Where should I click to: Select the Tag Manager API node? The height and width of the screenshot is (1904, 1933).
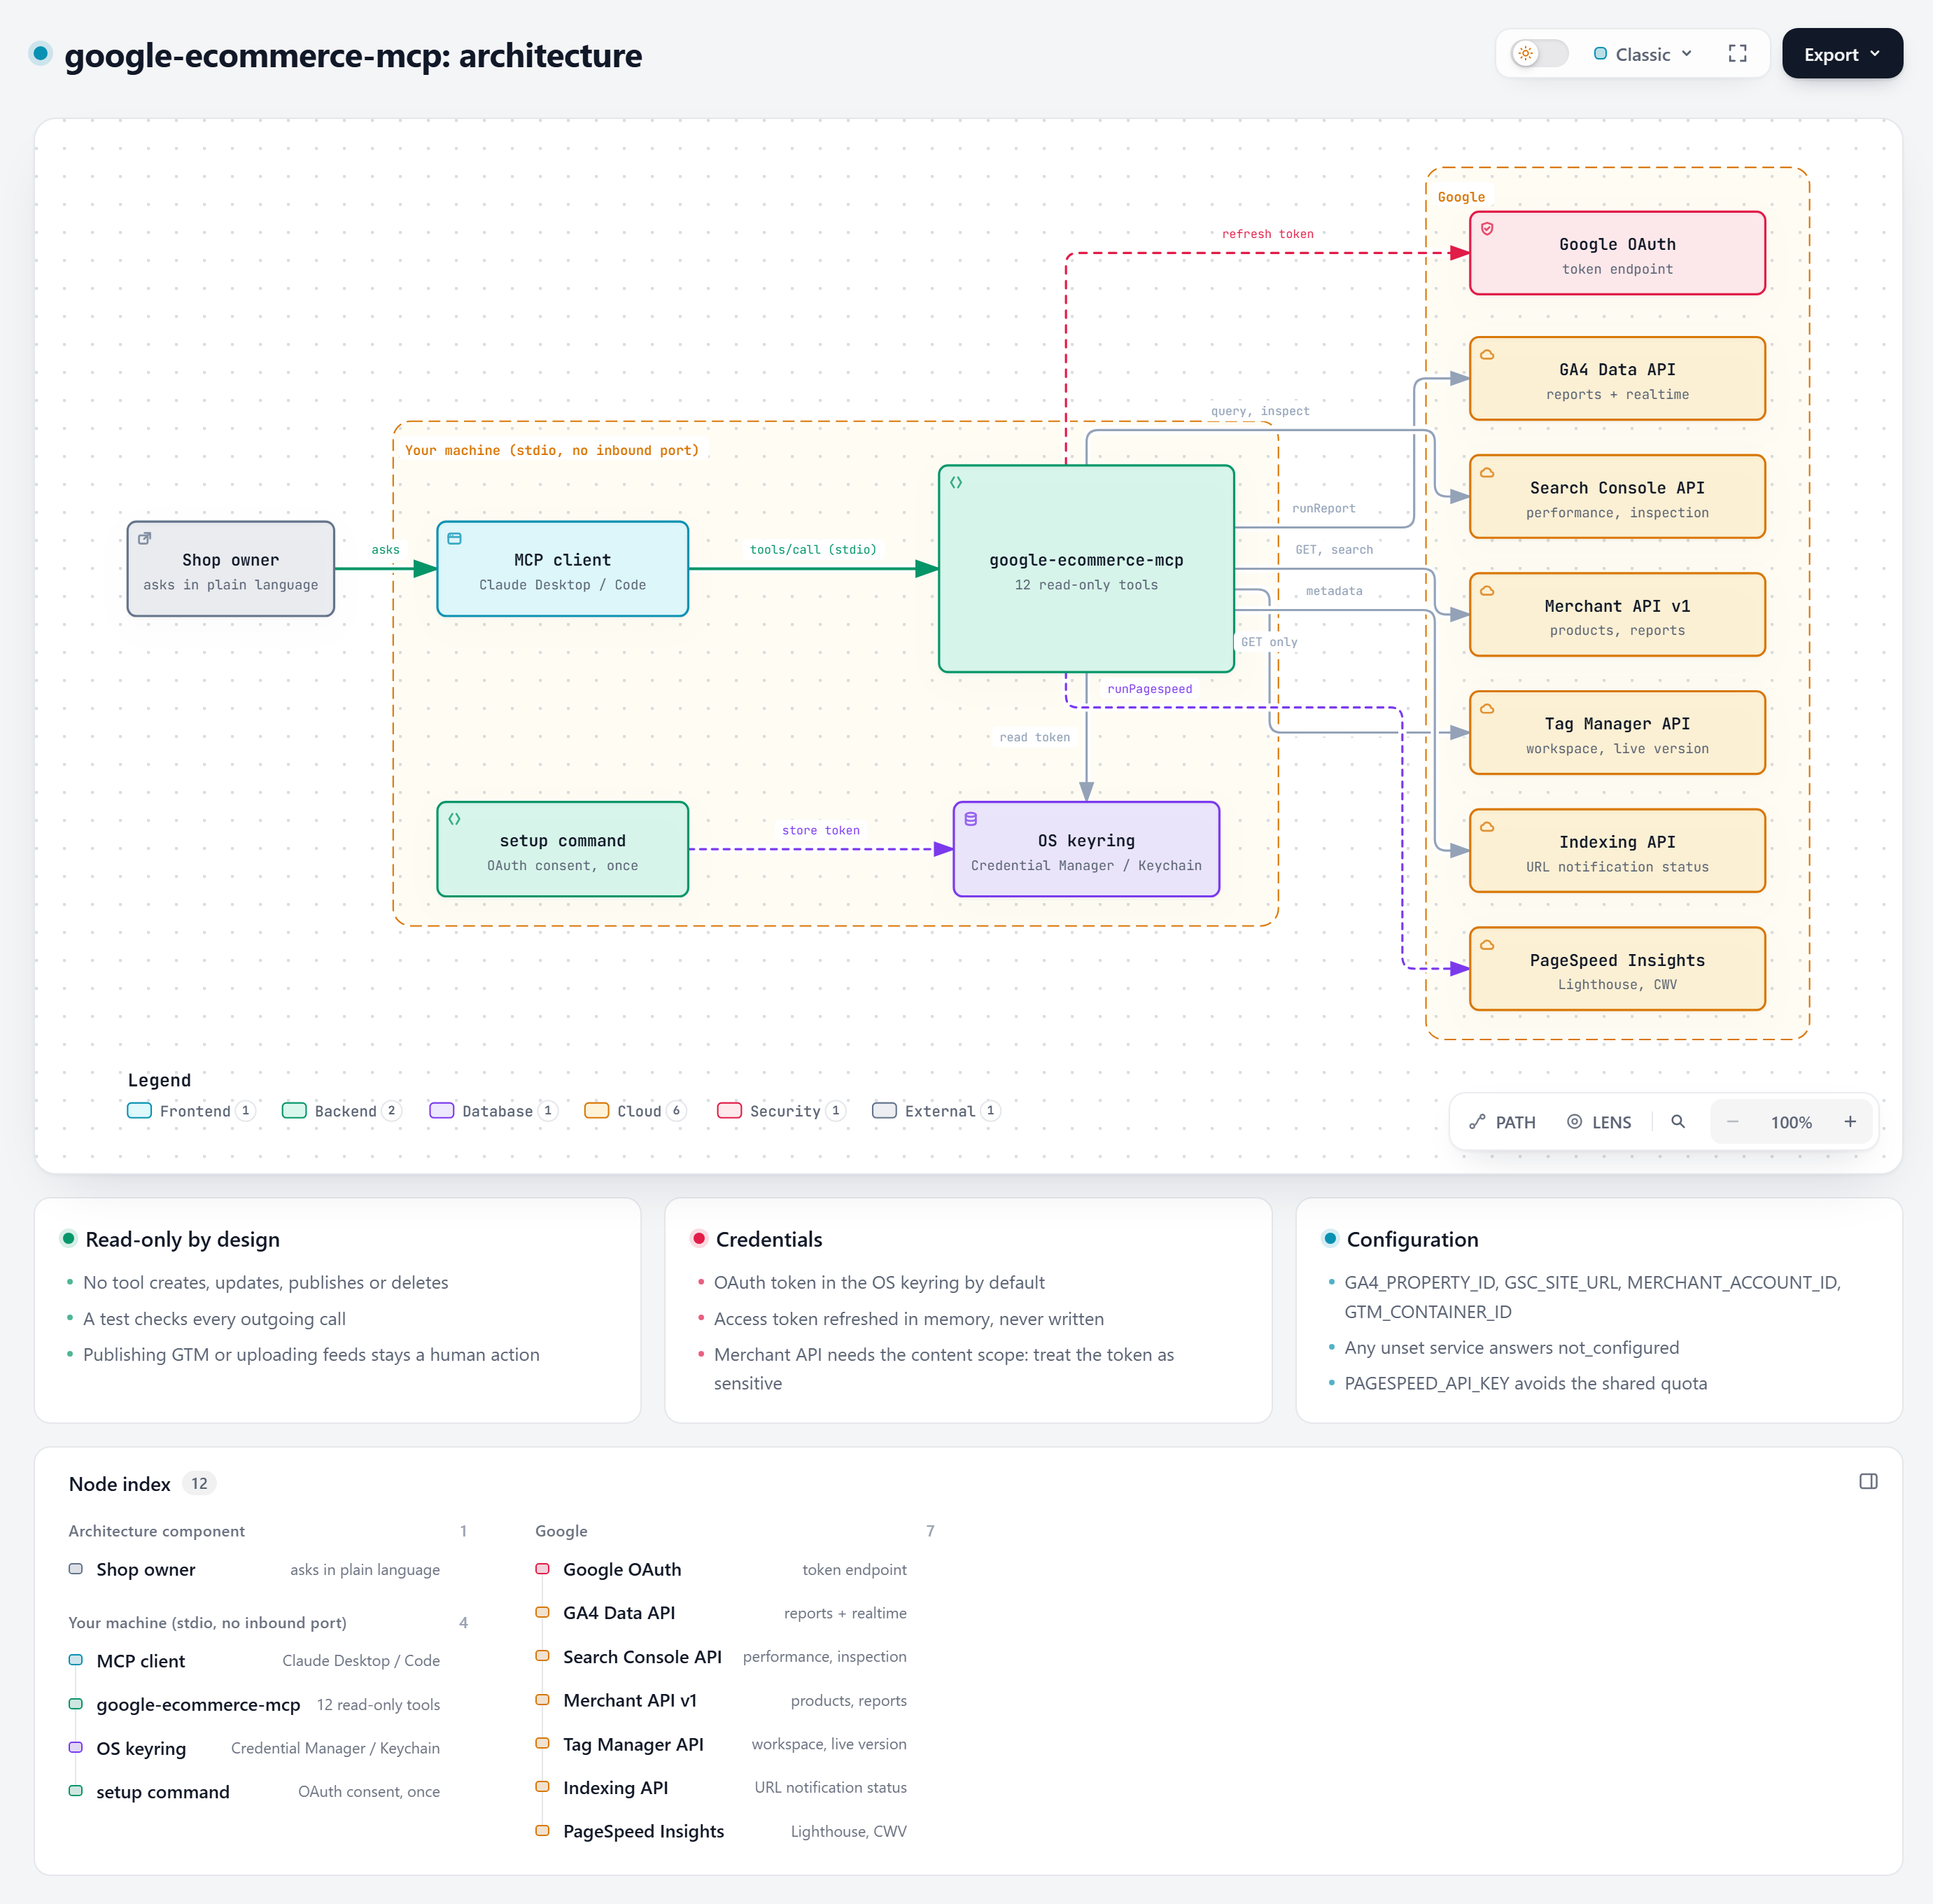pyautogui.click(x=1617, y=733)
